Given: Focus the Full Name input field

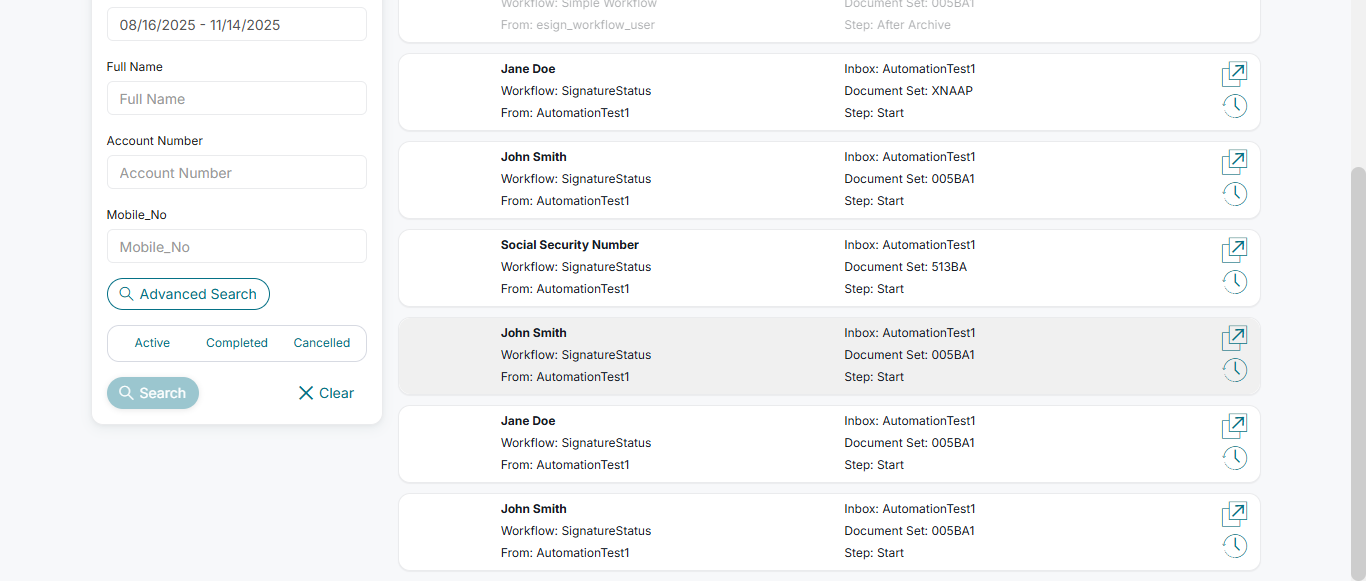Looking at the screenshot, I should 236,99.
